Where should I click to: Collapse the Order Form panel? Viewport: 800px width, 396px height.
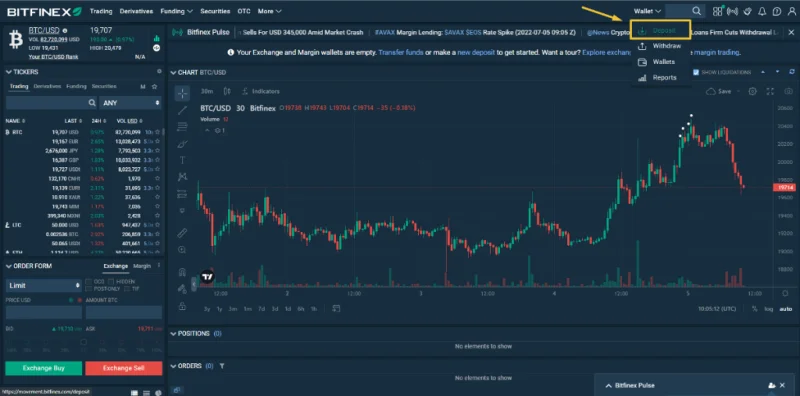[9, 266]
